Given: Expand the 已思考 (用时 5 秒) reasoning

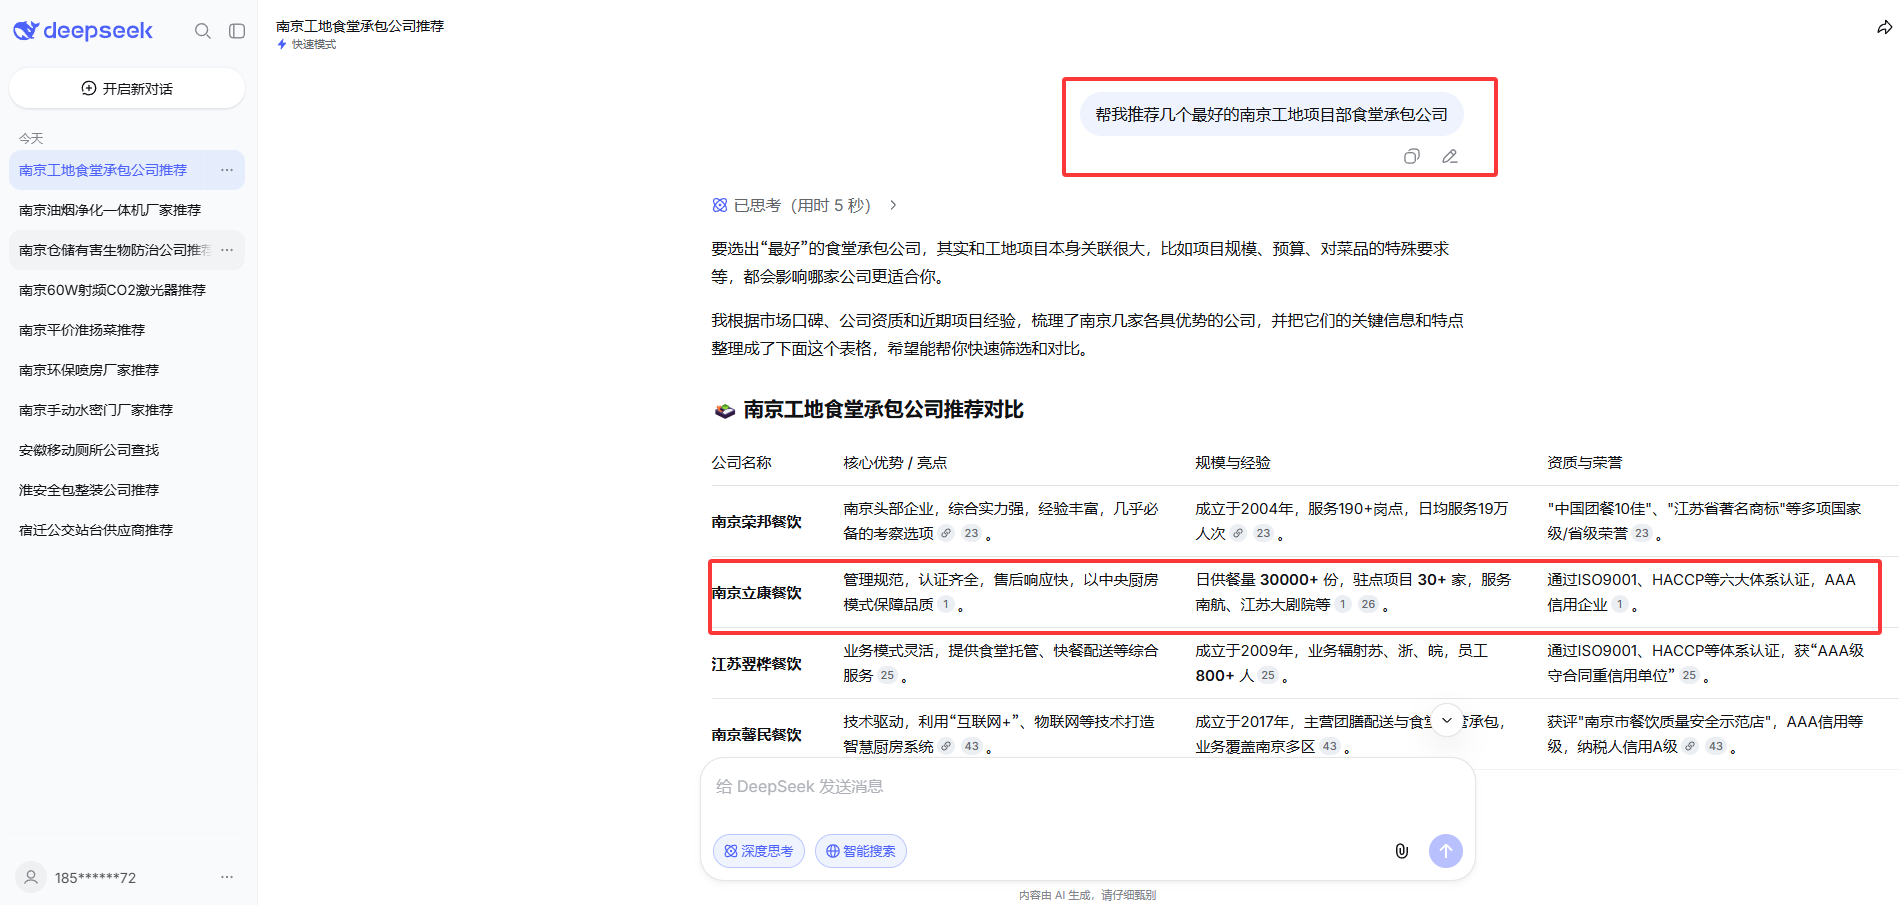Looking at the screenshot, I should click(x=804, y=205).
